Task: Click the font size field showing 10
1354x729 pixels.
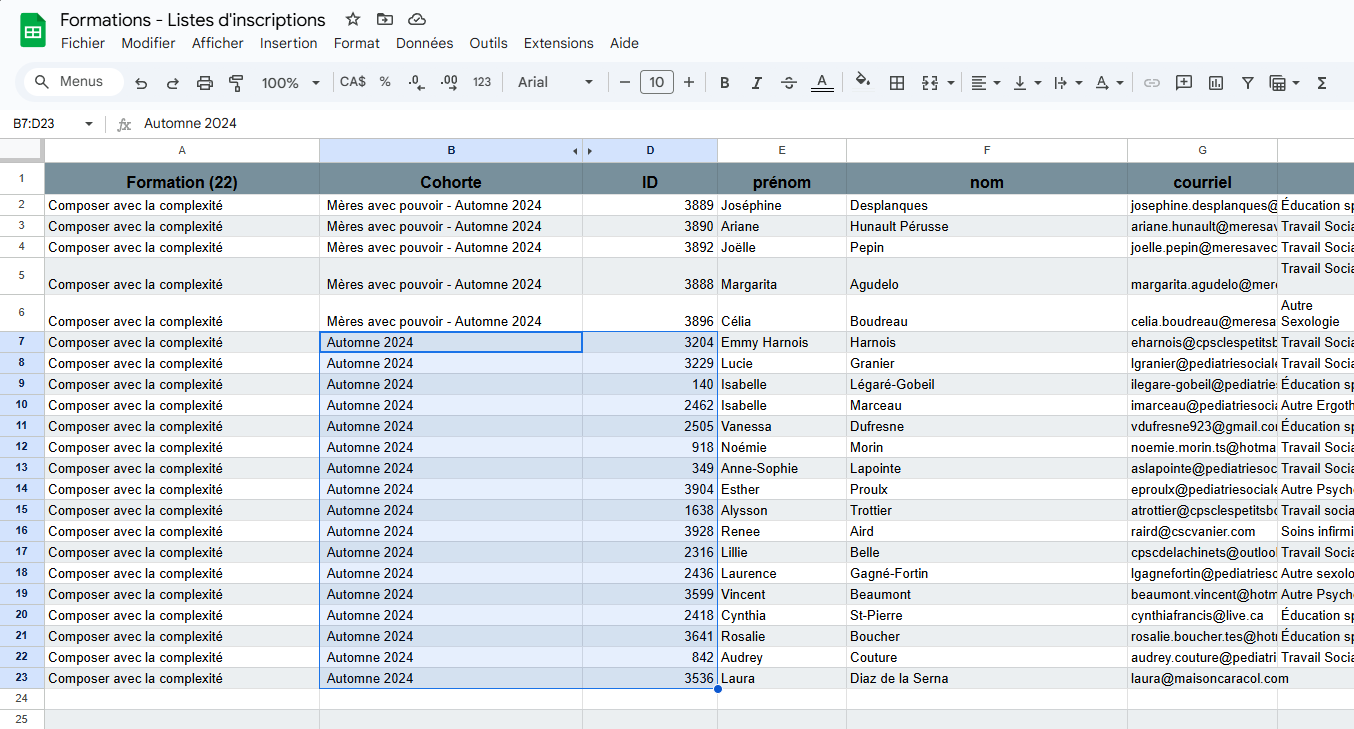Action: pos(656,83)
